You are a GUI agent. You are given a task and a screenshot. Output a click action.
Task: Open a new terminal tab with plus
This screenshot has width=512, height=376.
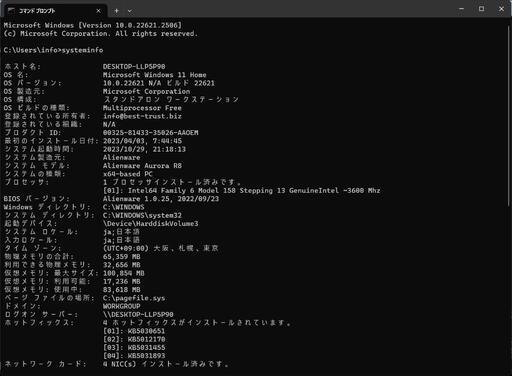pyautogui.click(x=116, y=11)
